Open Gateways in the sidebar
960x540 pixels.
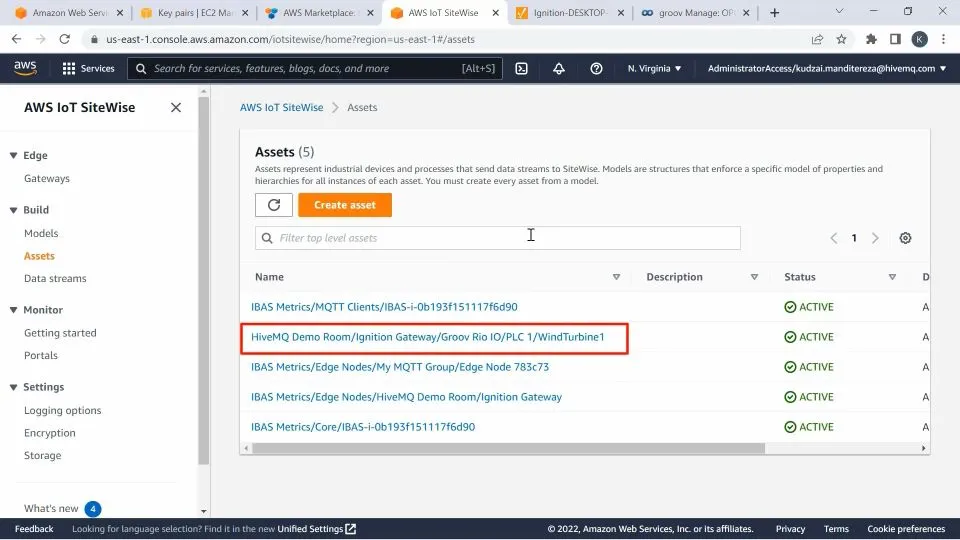47,179
